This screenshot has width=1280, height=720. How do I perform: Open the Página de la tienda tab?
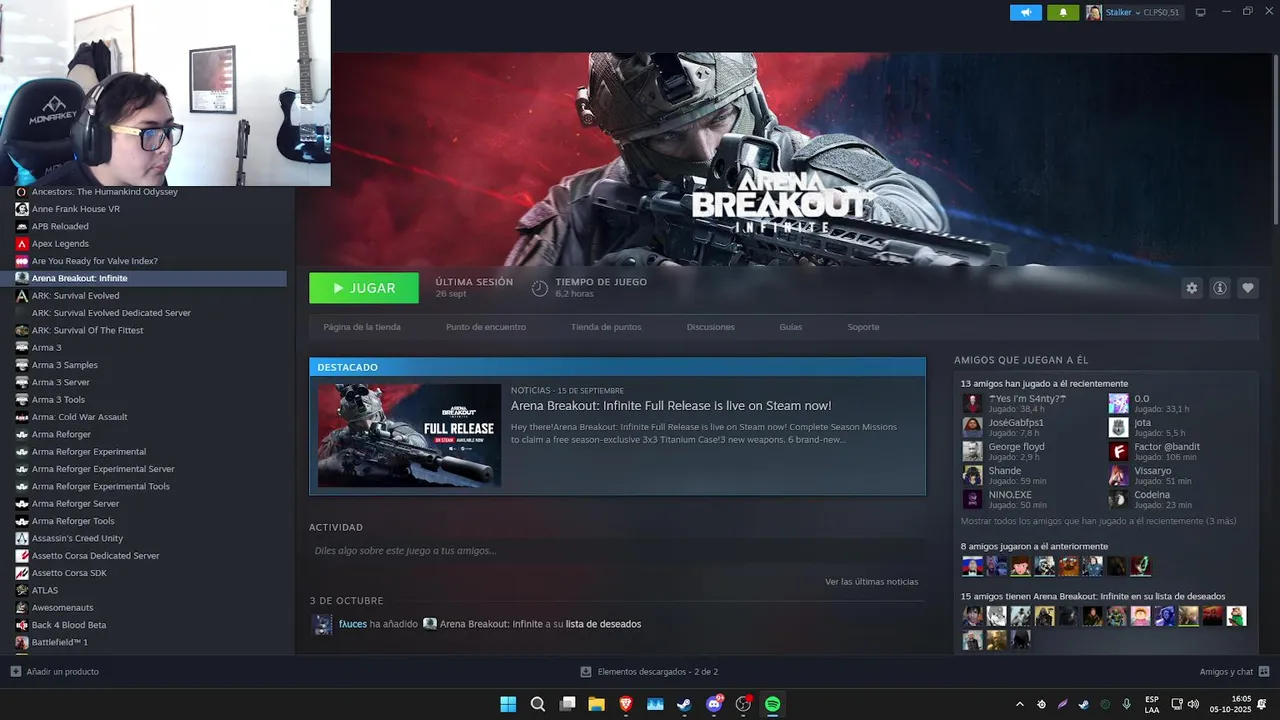click(362, 327)
